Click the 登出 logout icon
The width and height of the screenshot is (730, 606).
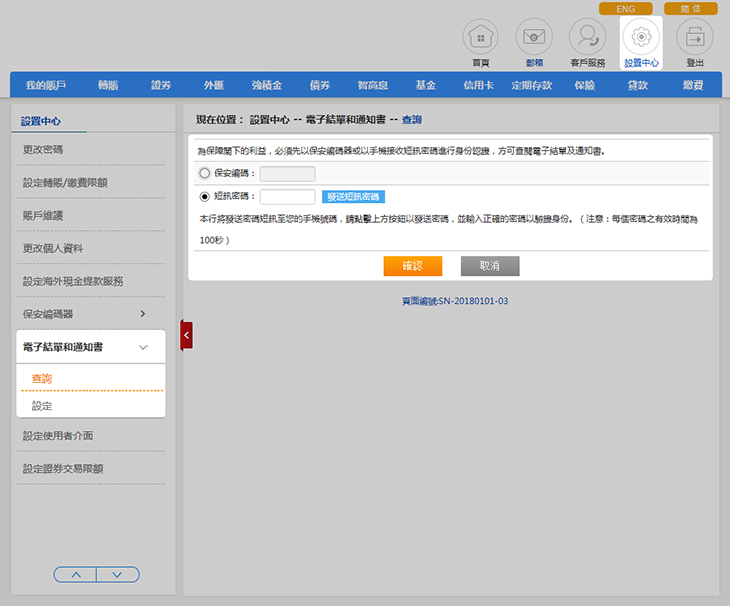(x=695, y=38)
